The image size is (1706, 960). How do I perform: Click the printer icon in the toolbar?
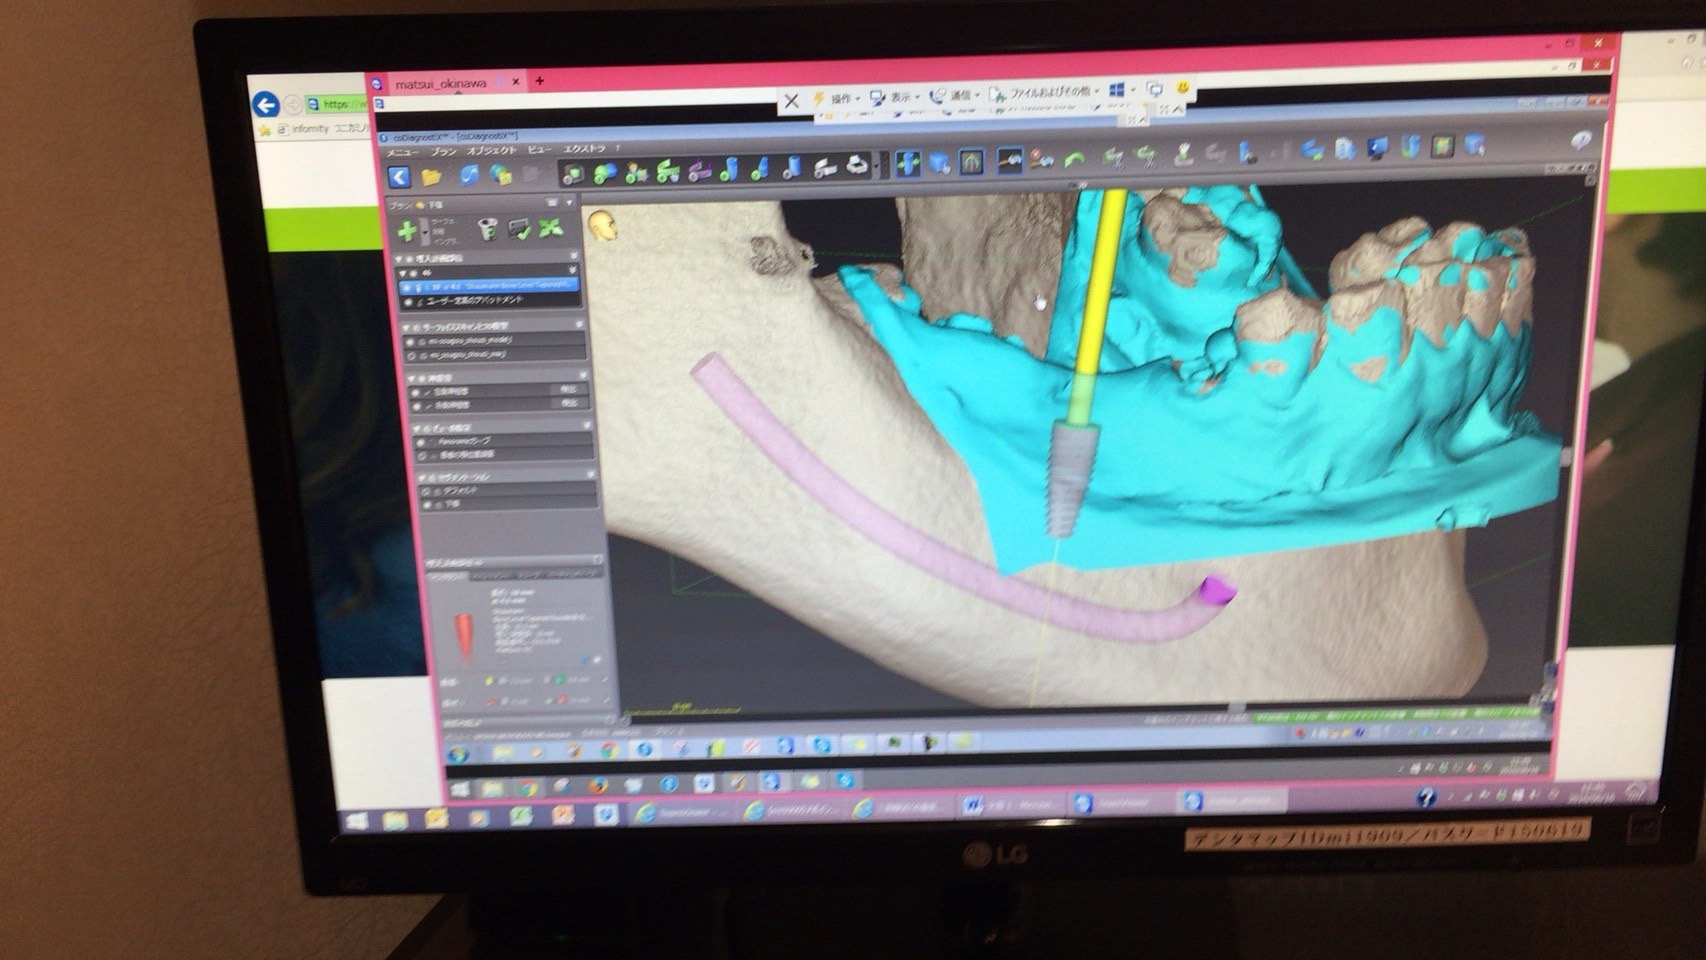(x=857, y=166)
